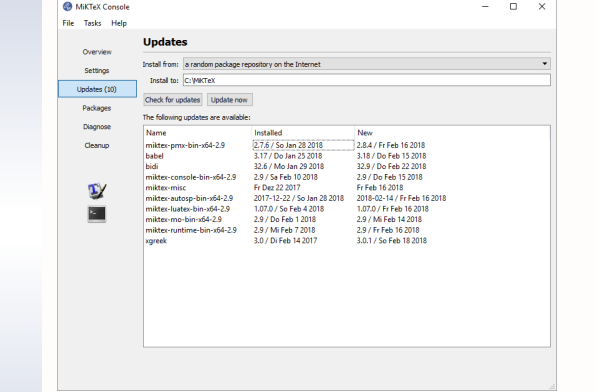Click the Update now button
This screenshot has height=392, width=596.
coord(229,100)
